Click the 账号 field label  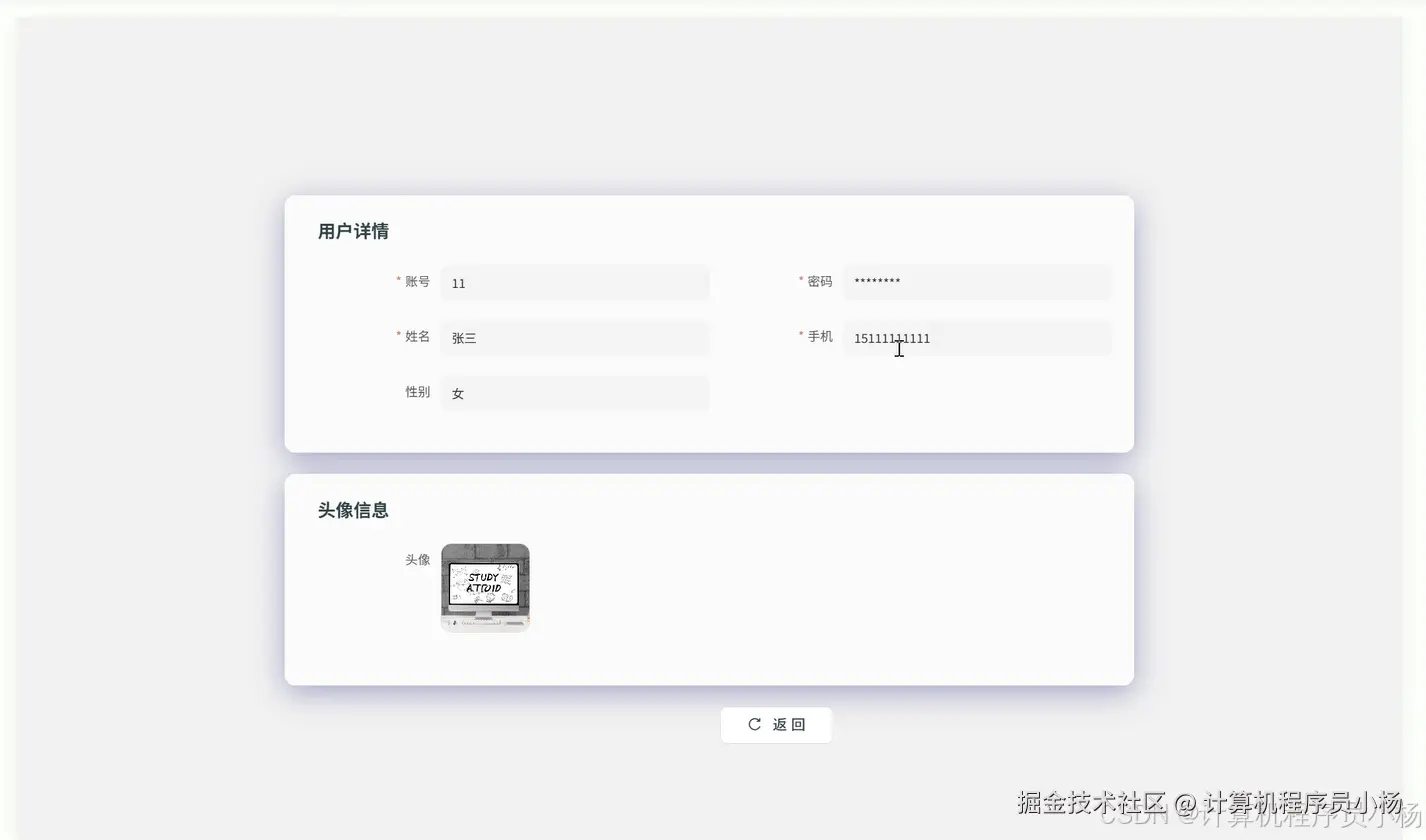click(417, 282)
